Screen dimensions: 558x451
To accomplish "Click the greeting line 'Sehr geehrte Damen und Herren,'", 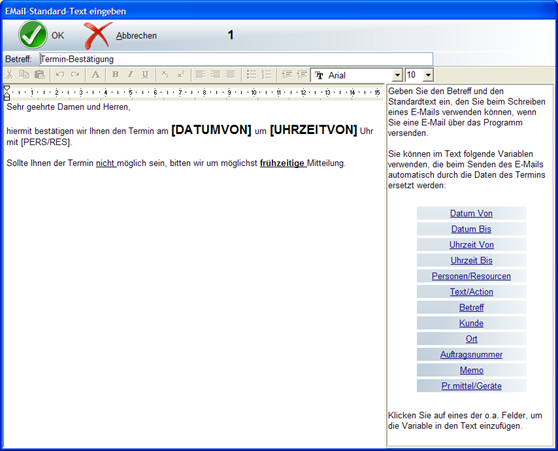I will (69, 107).
